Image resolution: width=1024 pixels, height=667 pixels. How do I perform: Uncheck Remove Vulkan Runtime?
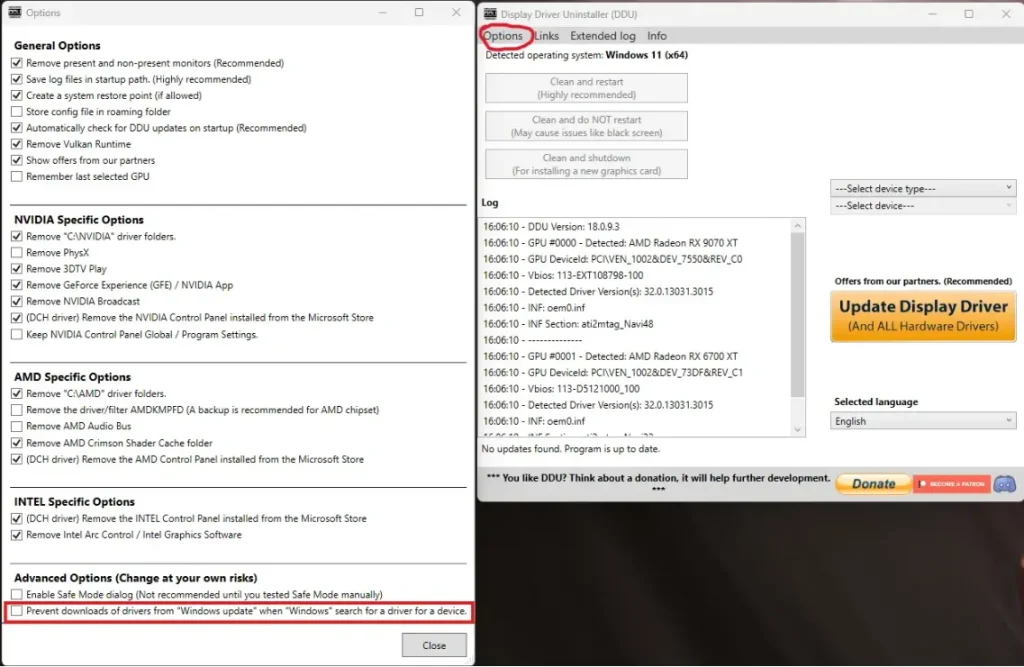(x=17, y=144)
